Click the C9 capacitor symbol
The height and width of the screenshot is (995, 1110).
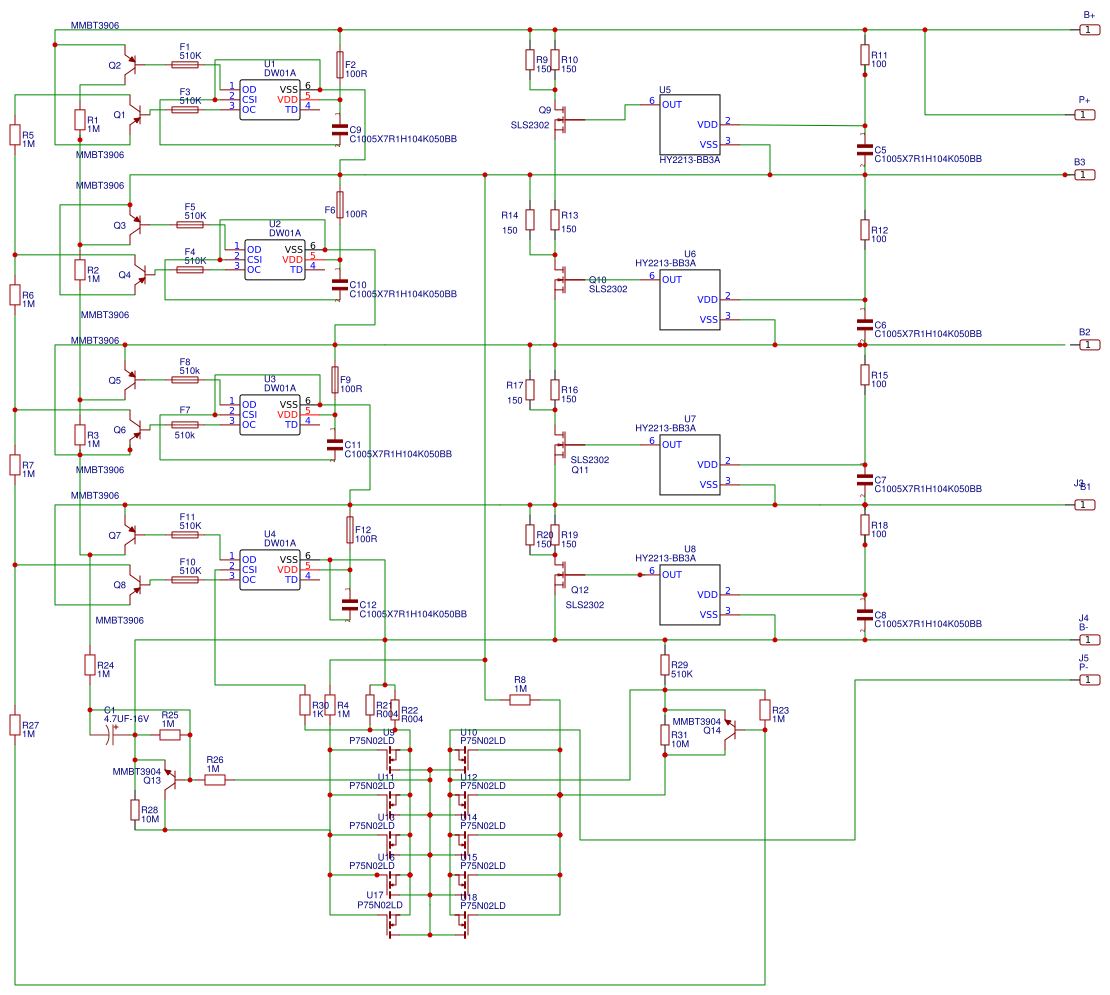(x=340, y=130)
